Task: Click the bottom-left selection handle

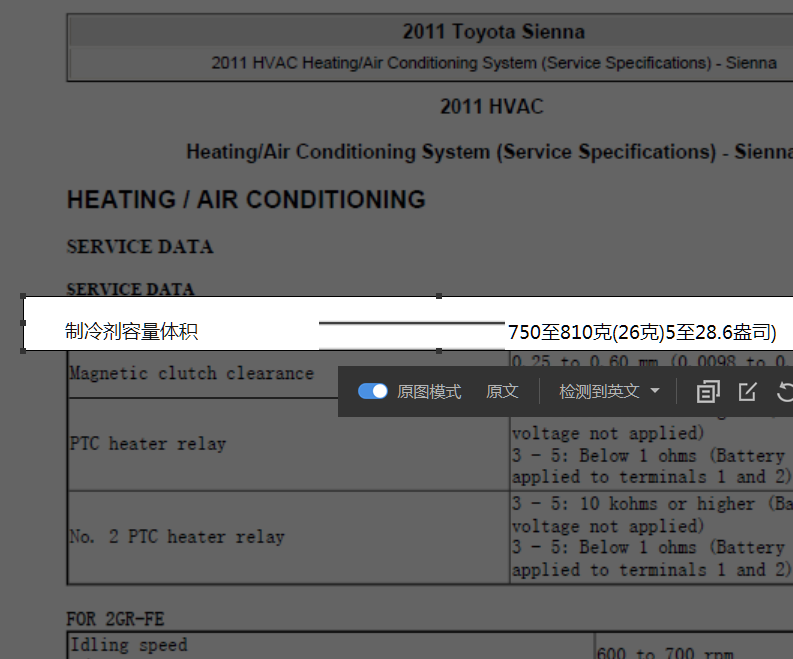Action: coord(23,350)
